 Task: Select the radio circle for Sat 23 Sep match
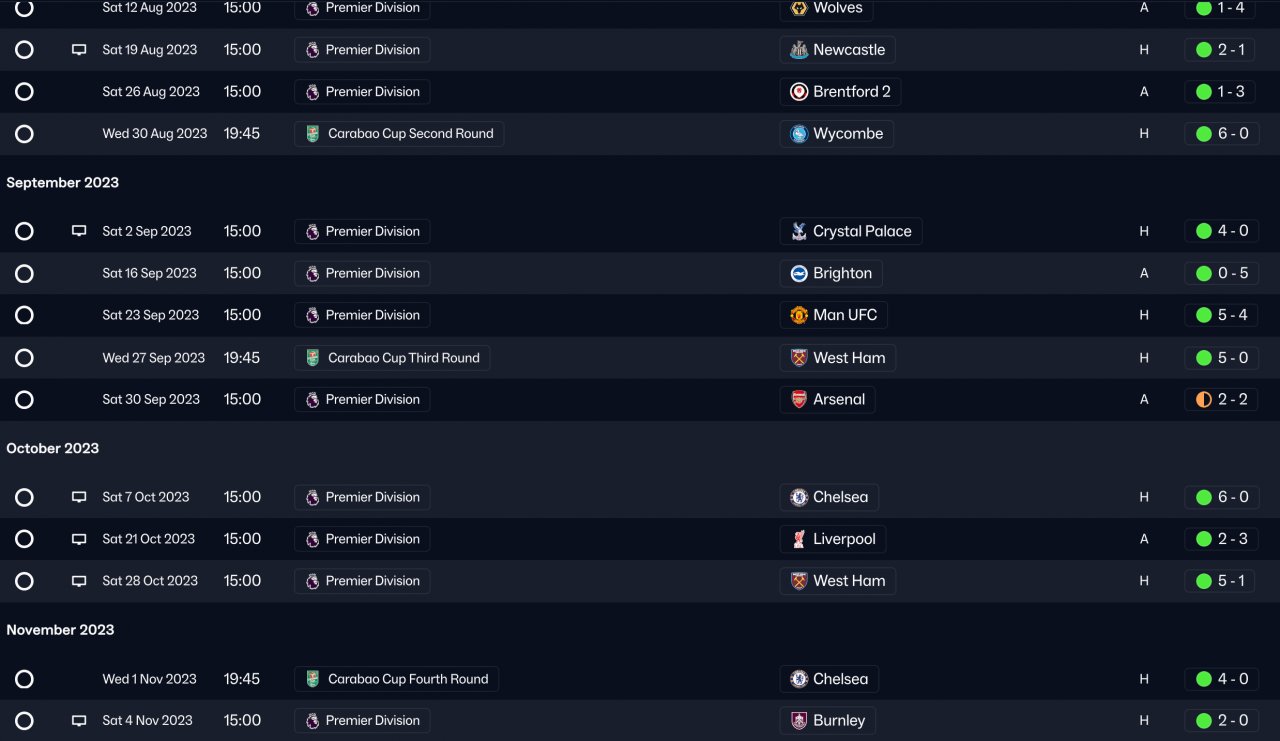pos(25,316)
